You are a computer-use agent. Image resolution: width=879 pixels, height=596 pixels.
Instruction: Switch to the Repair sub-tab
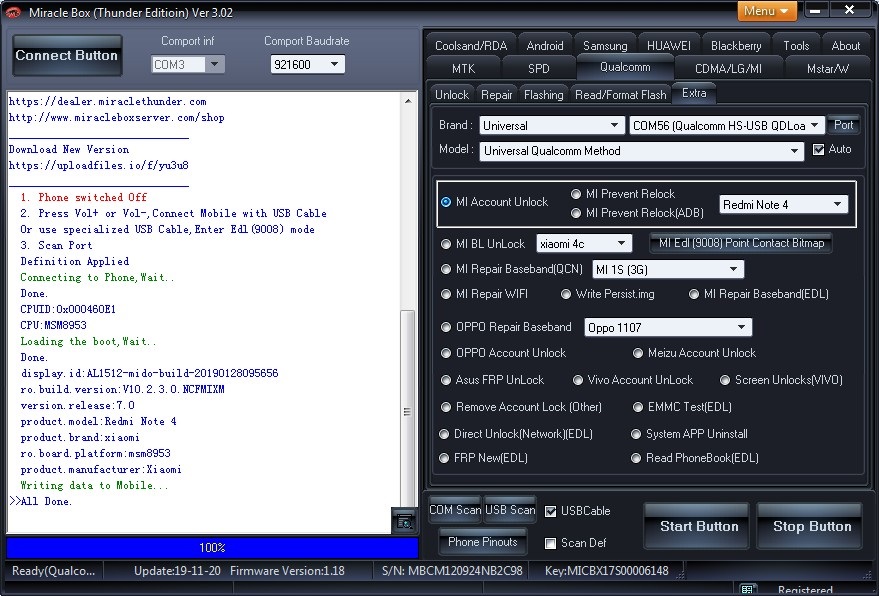(497, 95)
